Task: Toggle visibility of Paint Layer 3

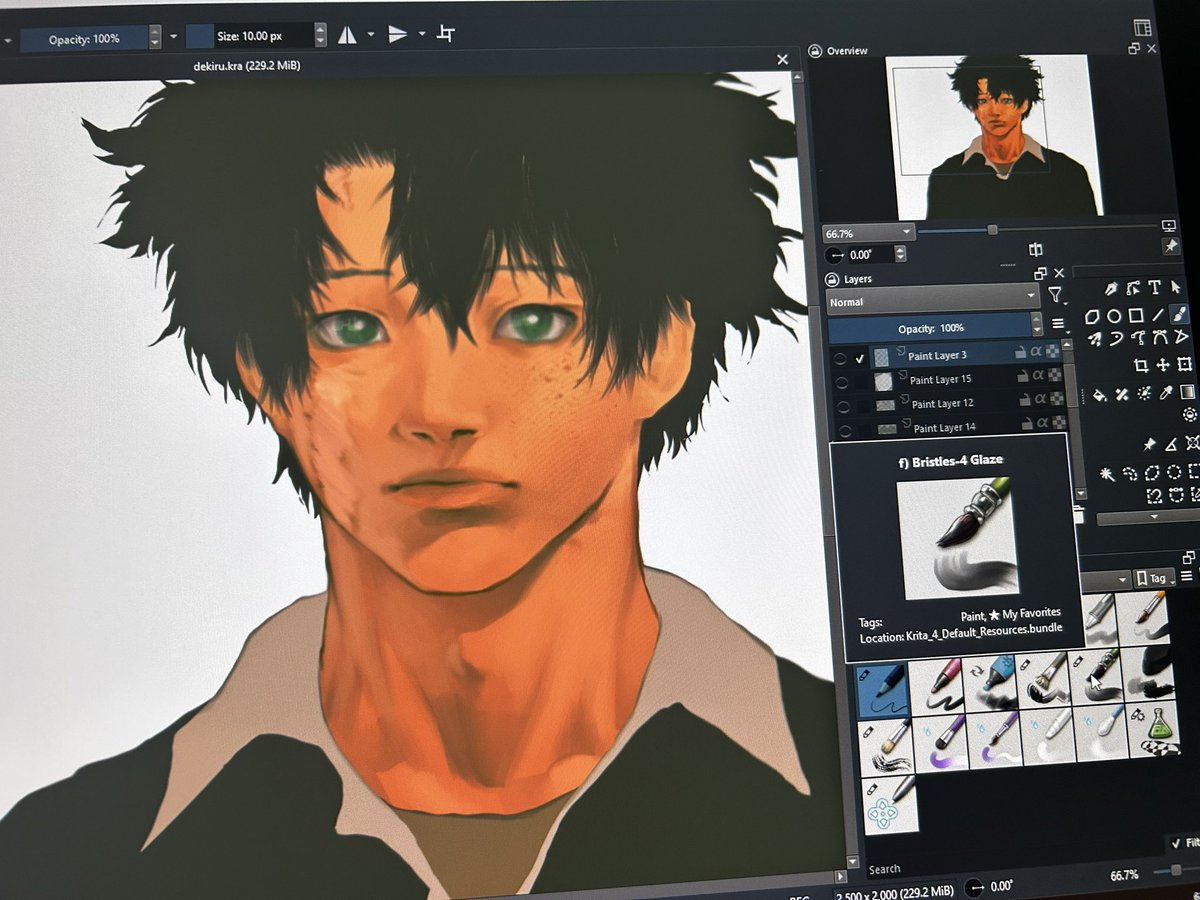Action: point(840,357)
